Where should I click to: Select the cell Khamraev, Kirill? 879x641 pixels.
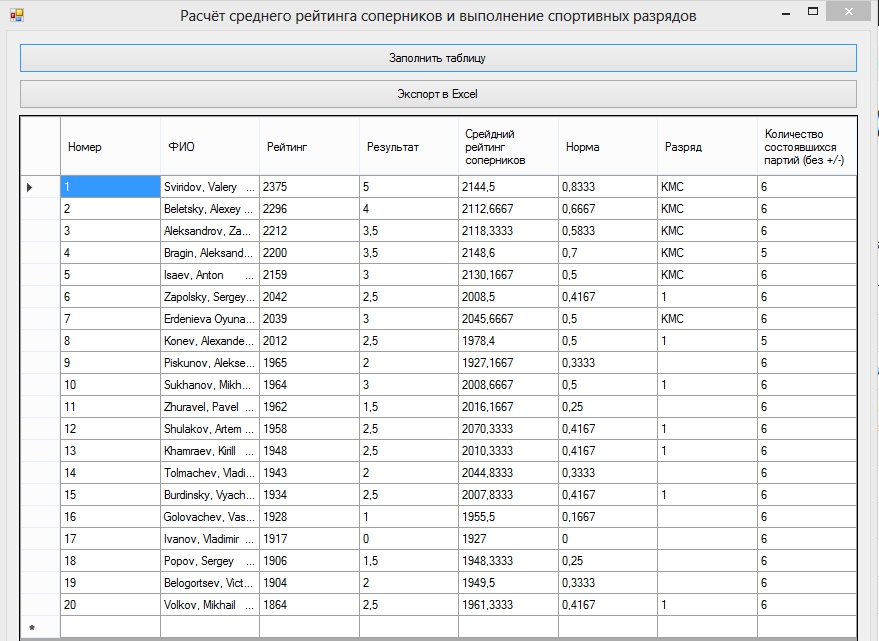pos(210,450)
